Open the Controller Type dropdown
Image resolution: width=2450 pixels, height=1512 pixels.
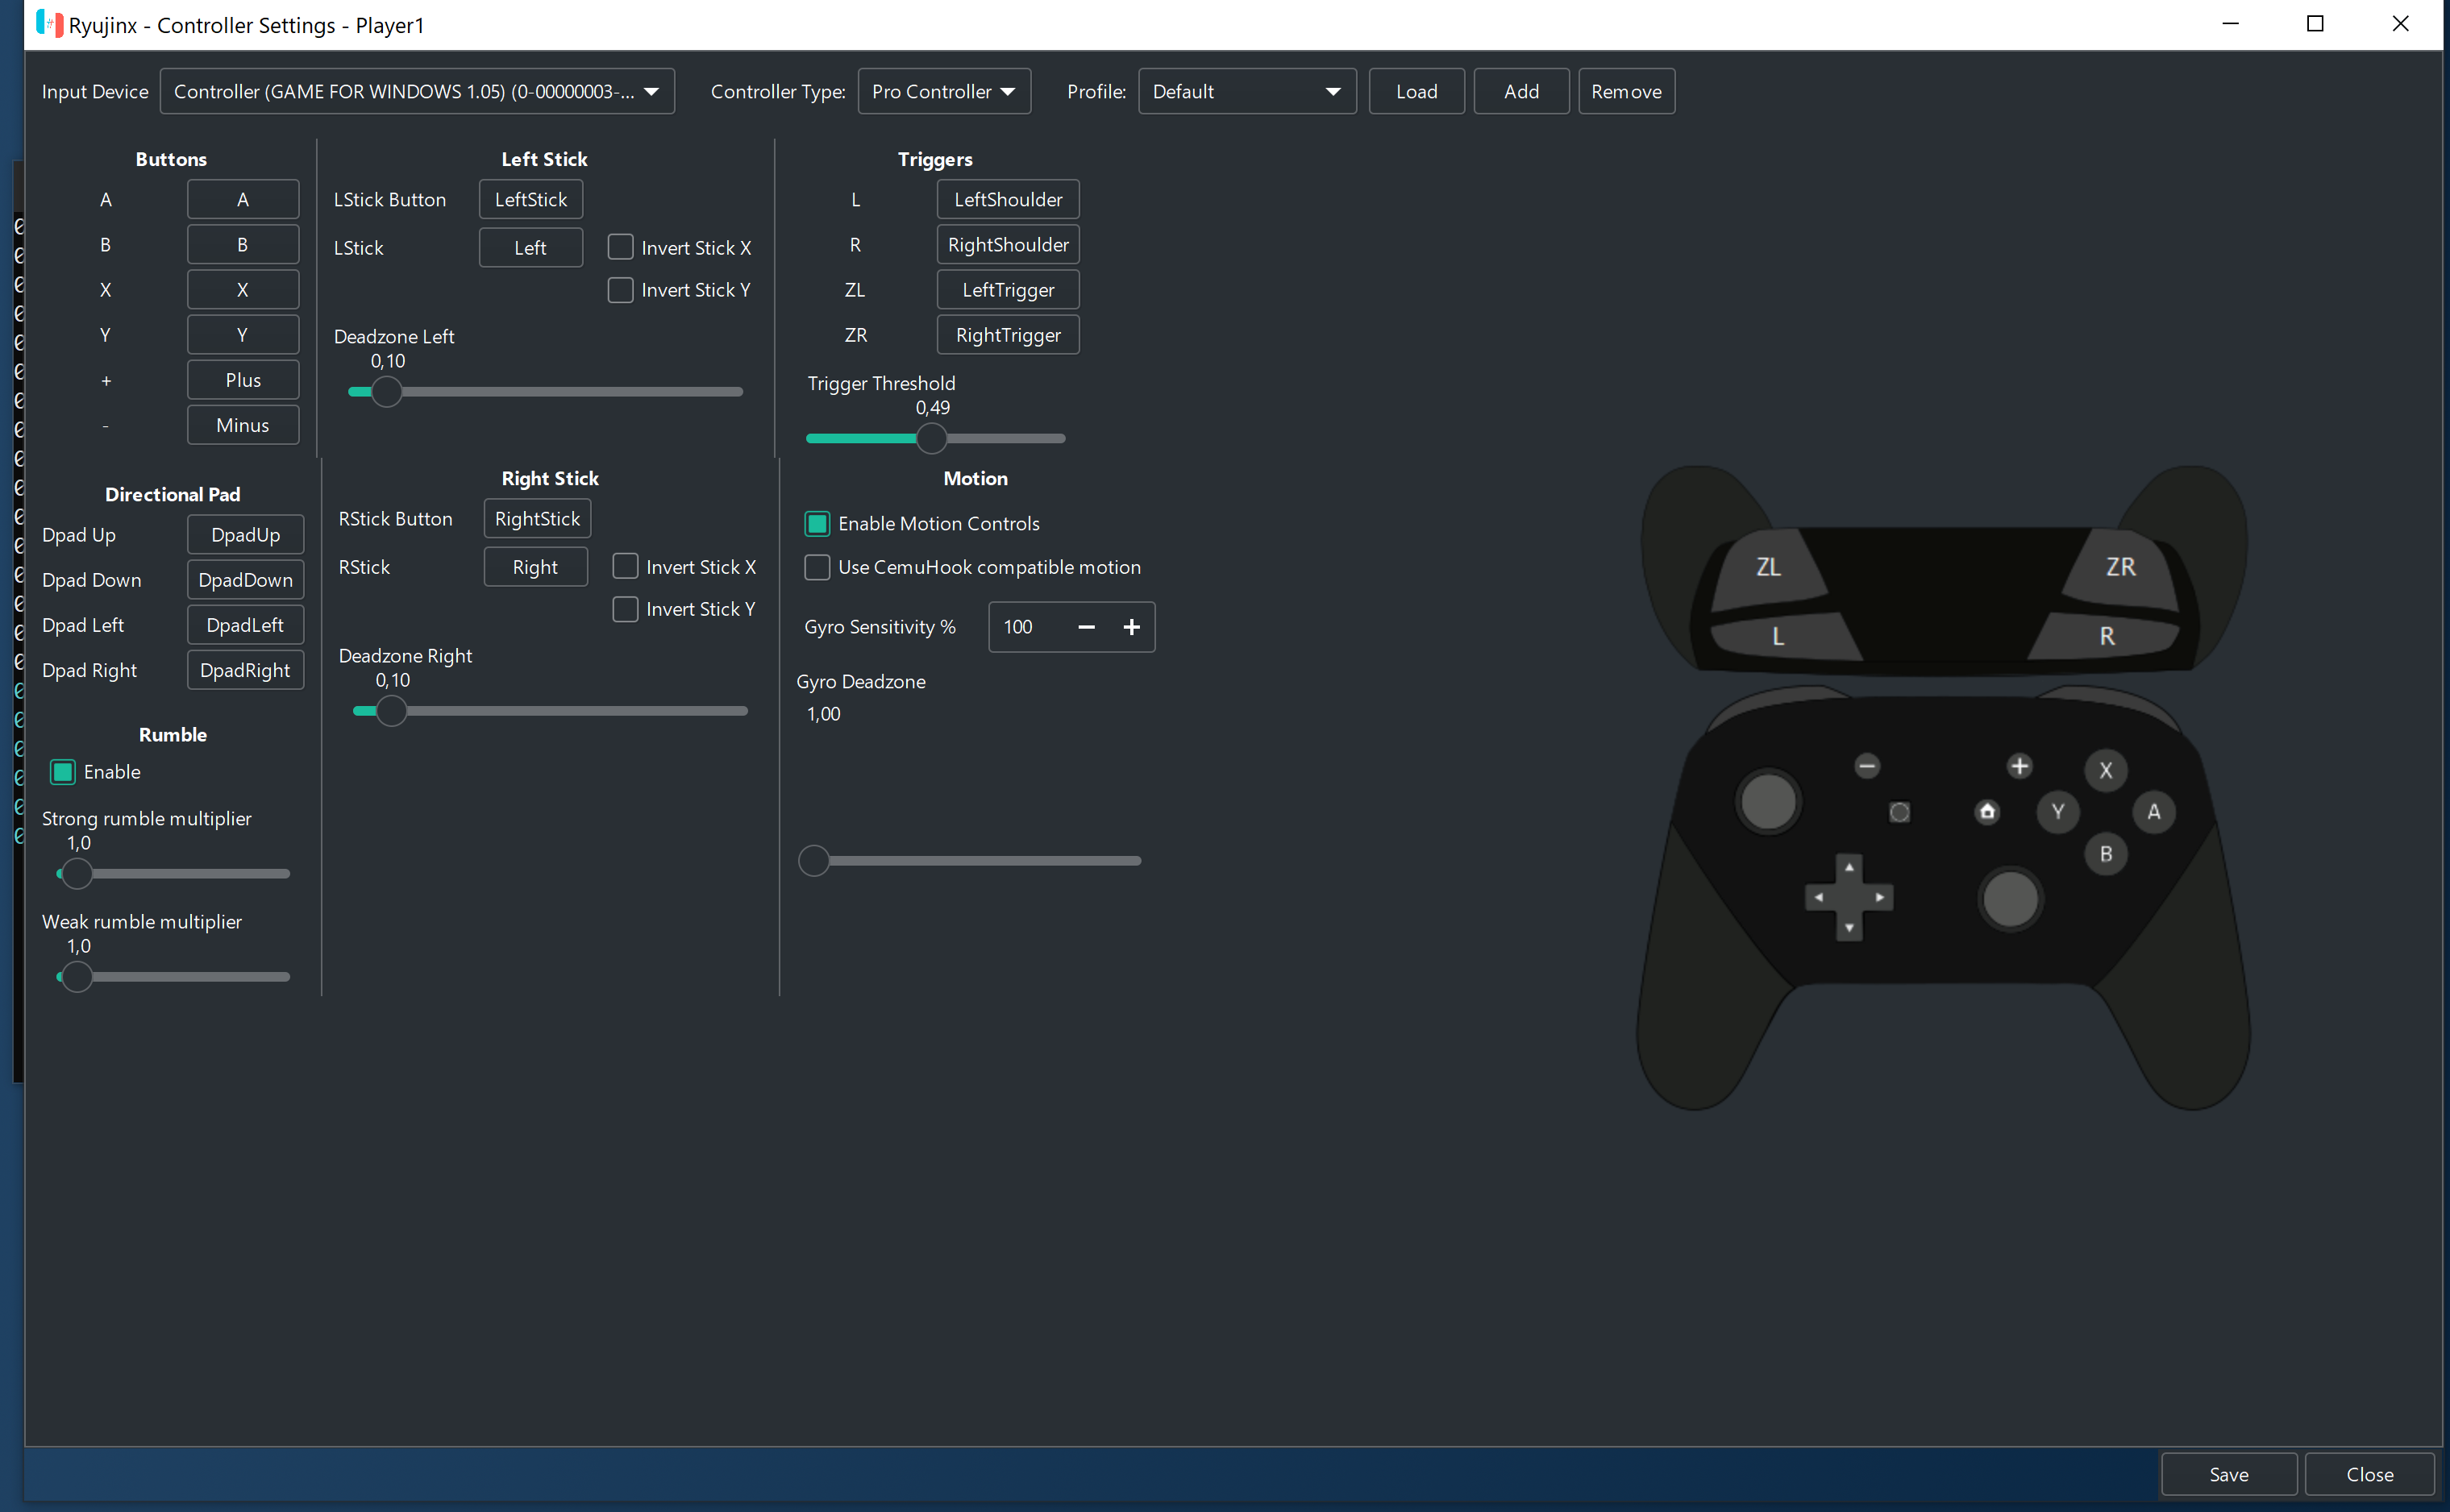click(943, 91)
